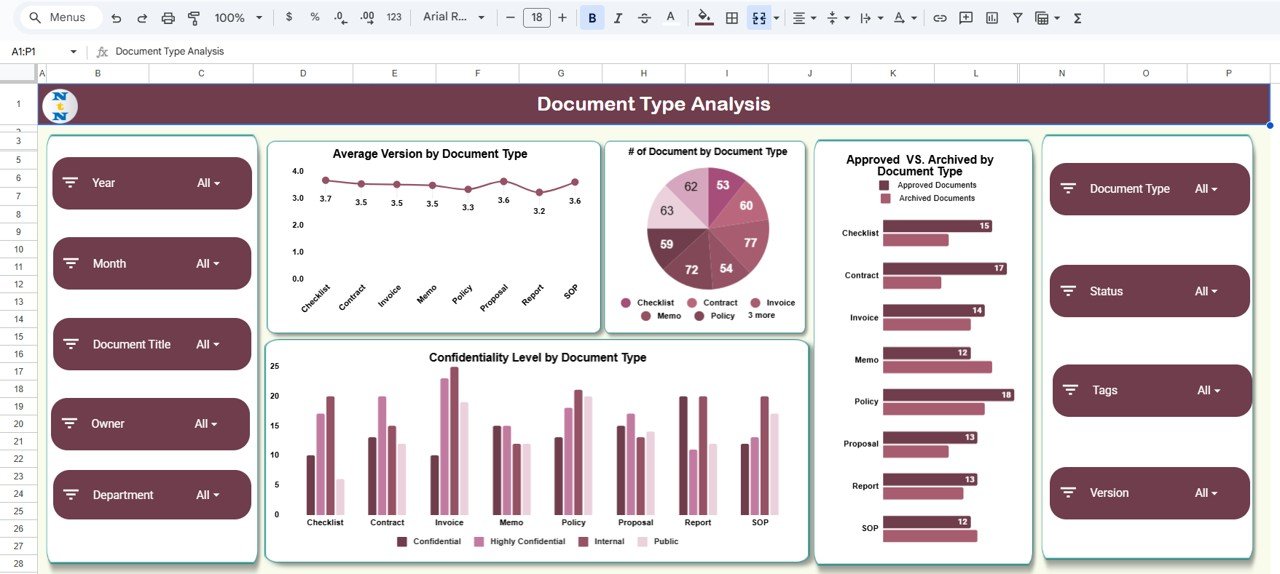This screenshot has width=1280, height=574.
Task: Open the Document Type slicer dropdown
Action: (1207, 189)
